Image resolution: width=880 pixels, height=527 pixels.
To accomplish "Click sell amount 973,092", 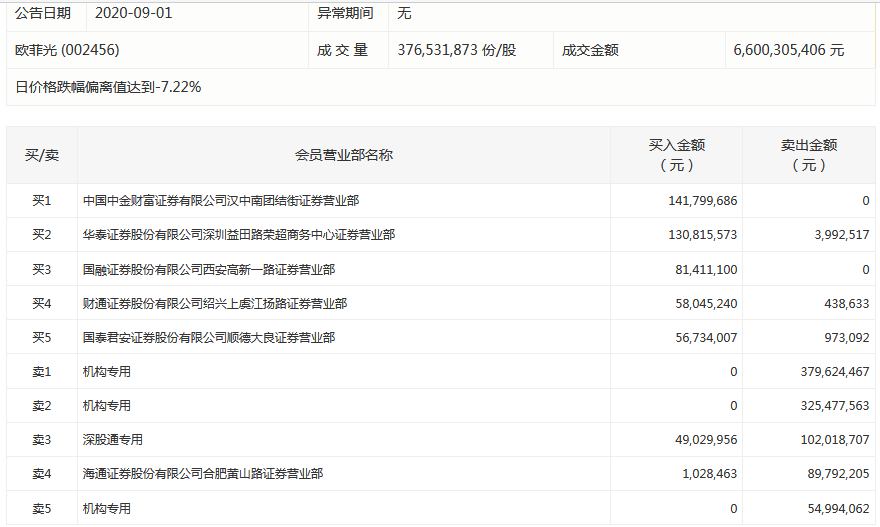I will click(847, 338).
